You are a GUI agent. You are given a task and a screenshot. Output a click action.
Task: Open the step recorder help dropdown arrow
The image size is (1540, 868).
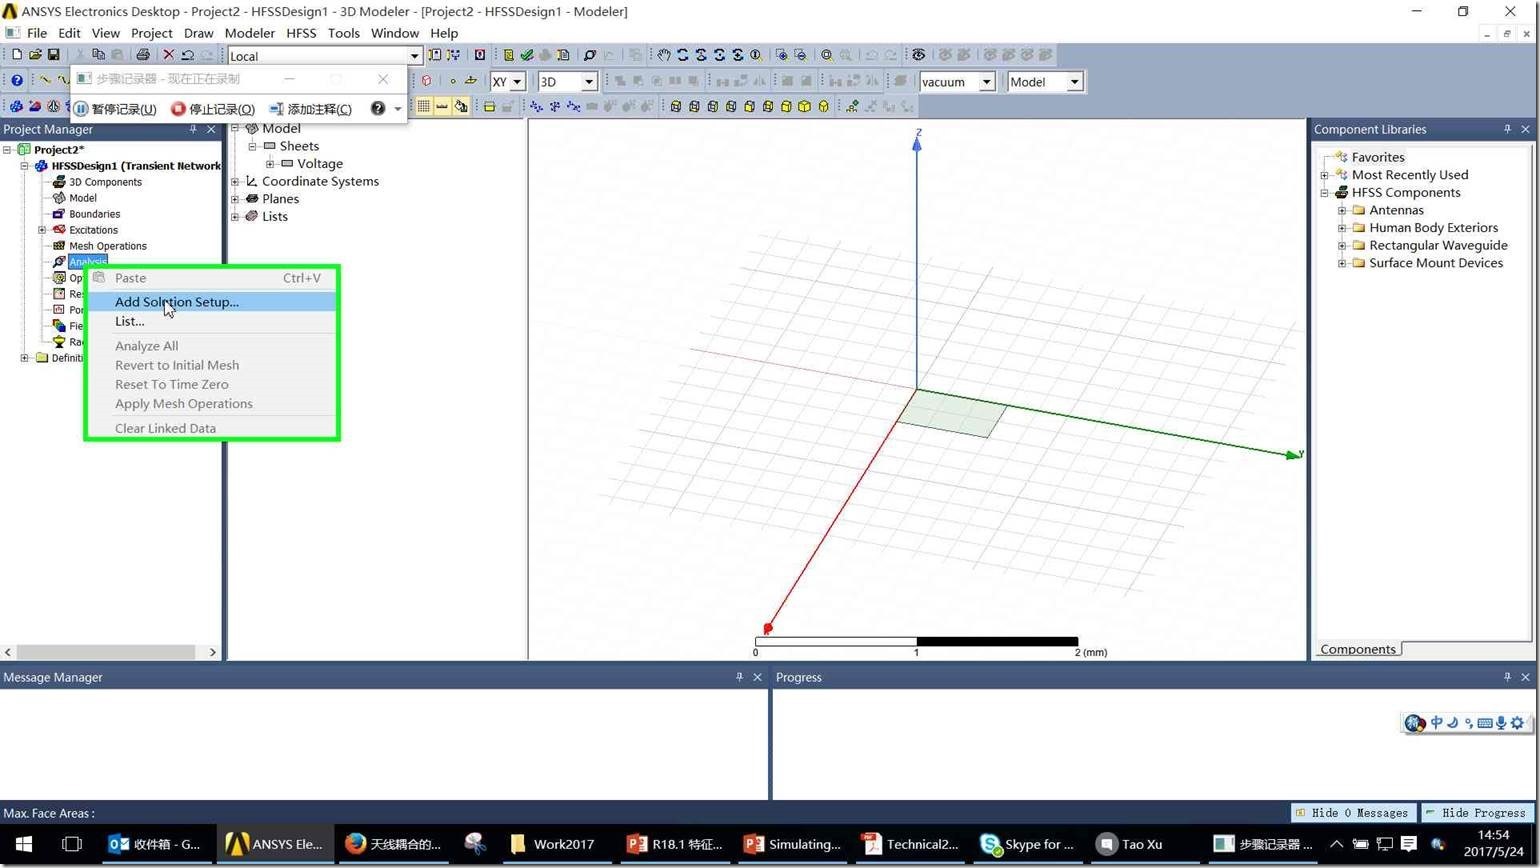(x=397, y=109)
